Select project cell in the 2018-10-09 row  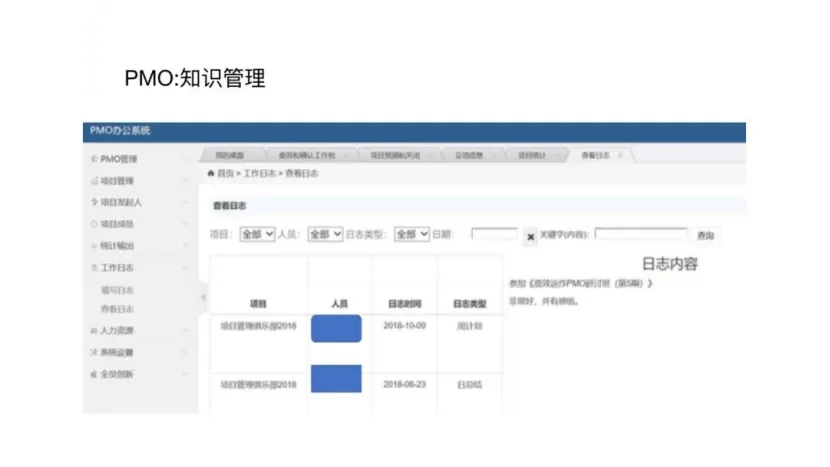click(258, 326)
